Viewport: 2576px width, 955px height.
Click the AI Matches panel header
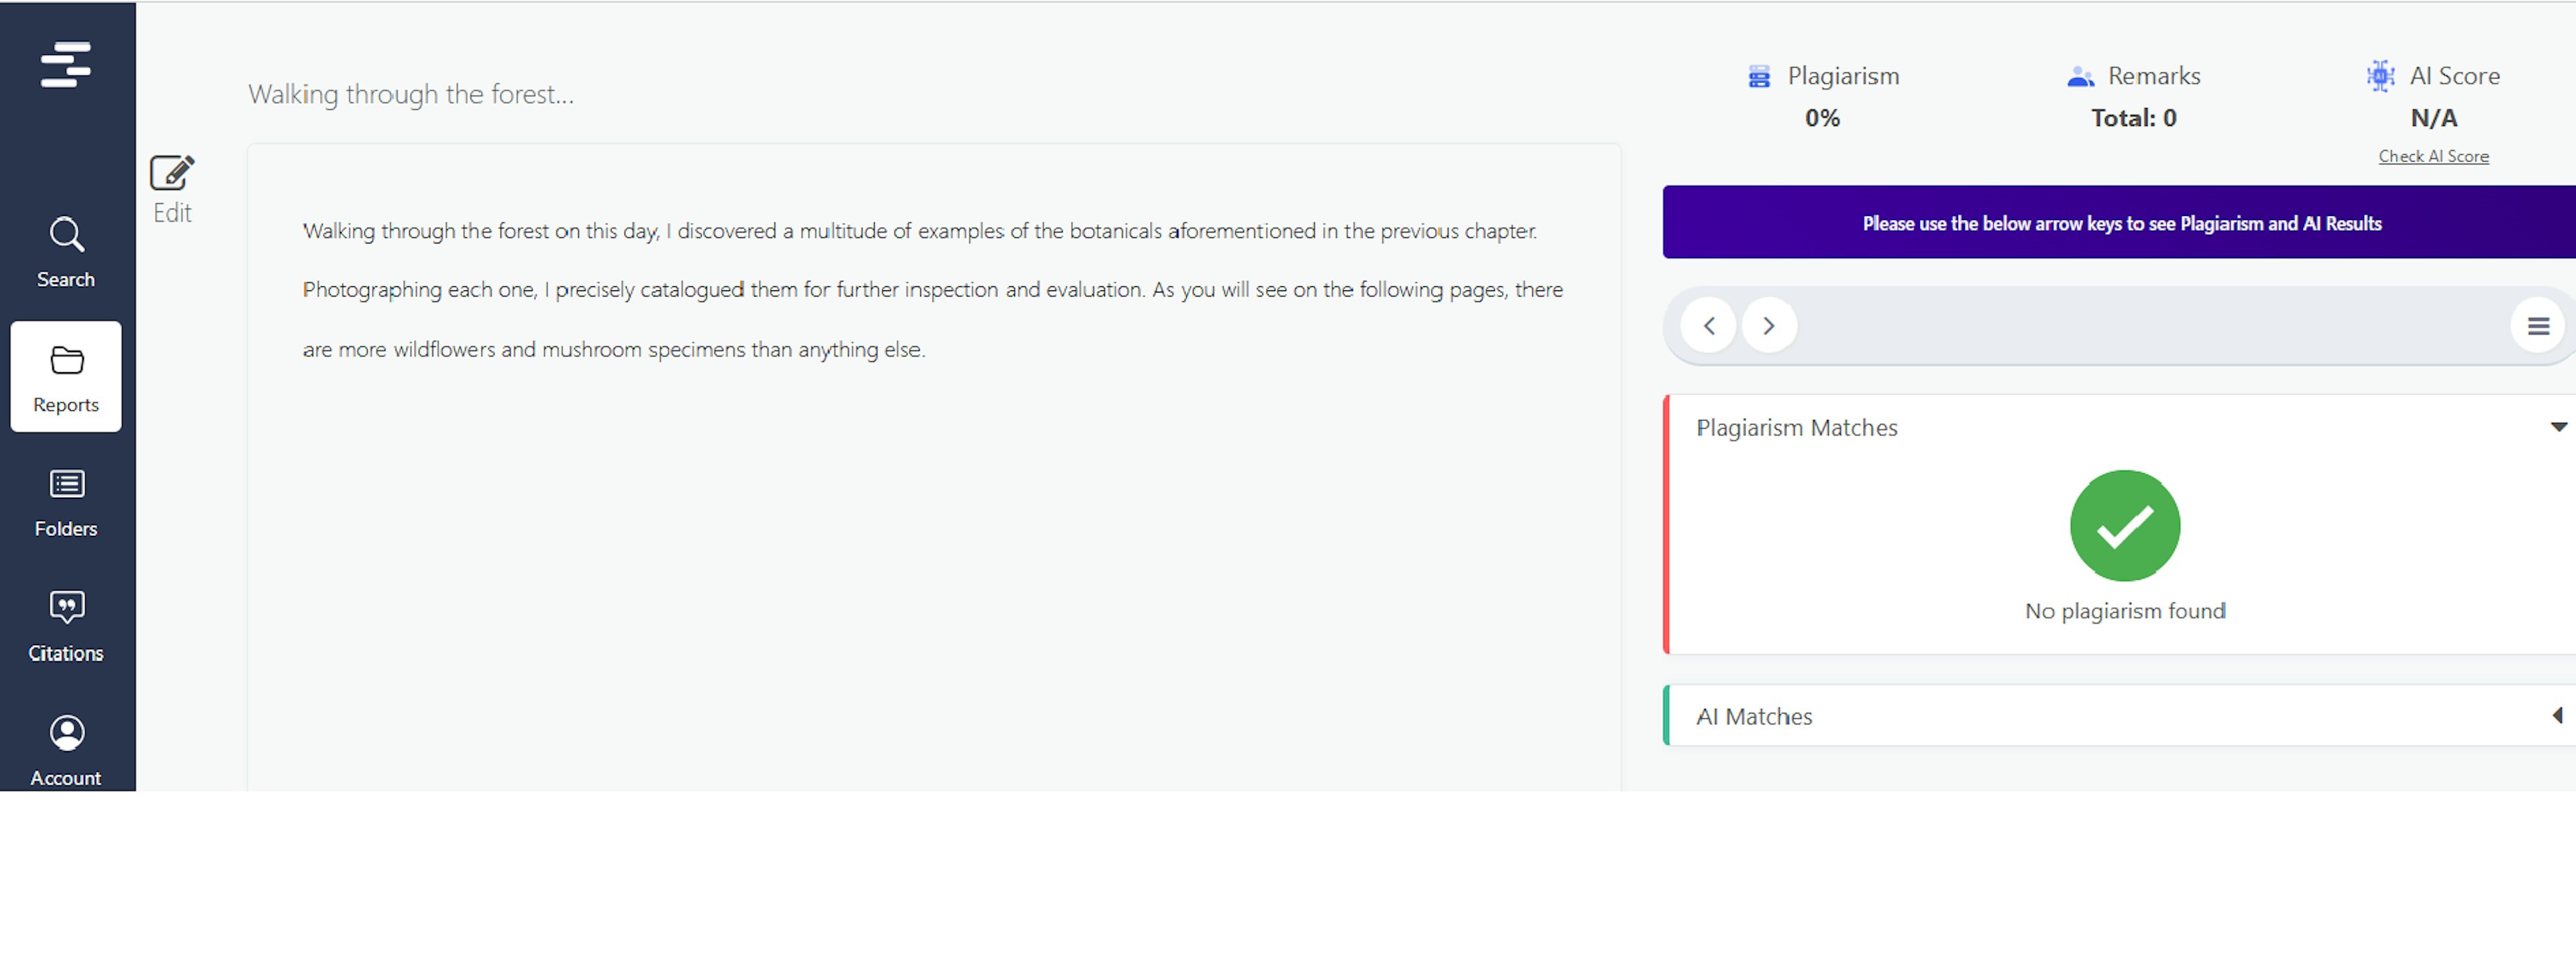point(1754,717)
